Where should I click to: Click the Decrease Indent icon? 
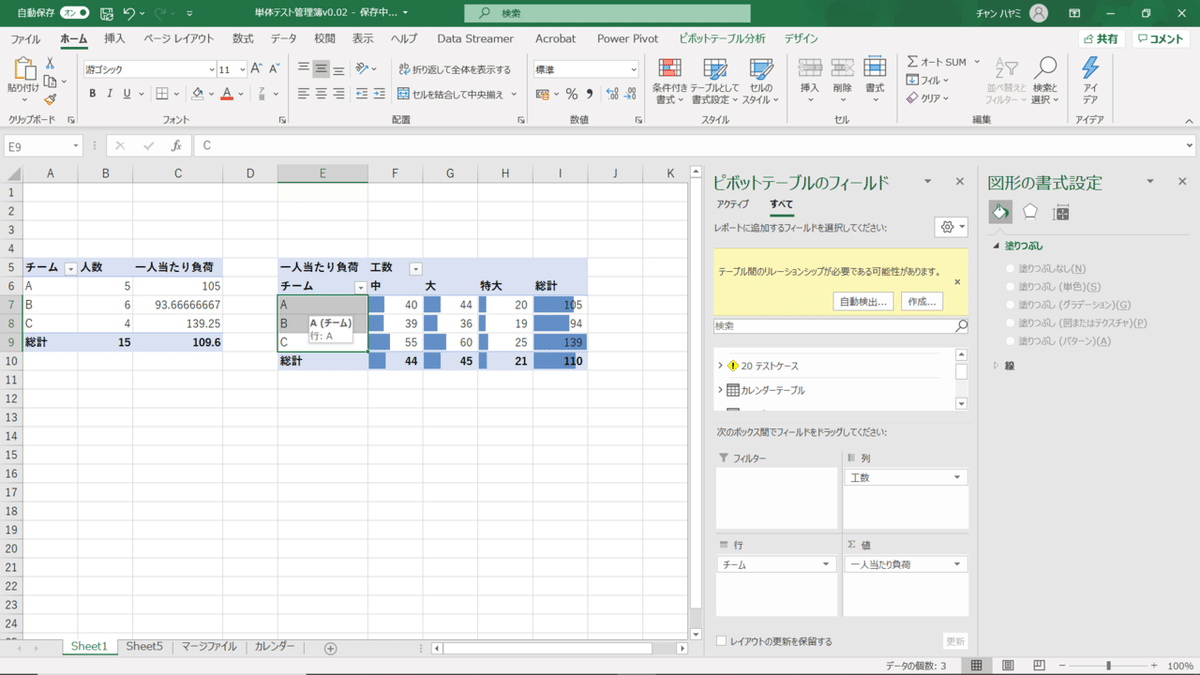click(x=361, y=94)
